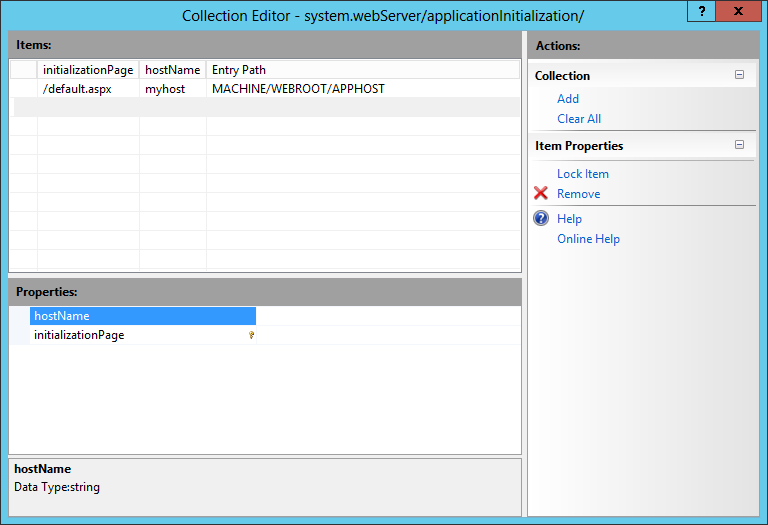Open the Online Help link

[x=588, y=239]
